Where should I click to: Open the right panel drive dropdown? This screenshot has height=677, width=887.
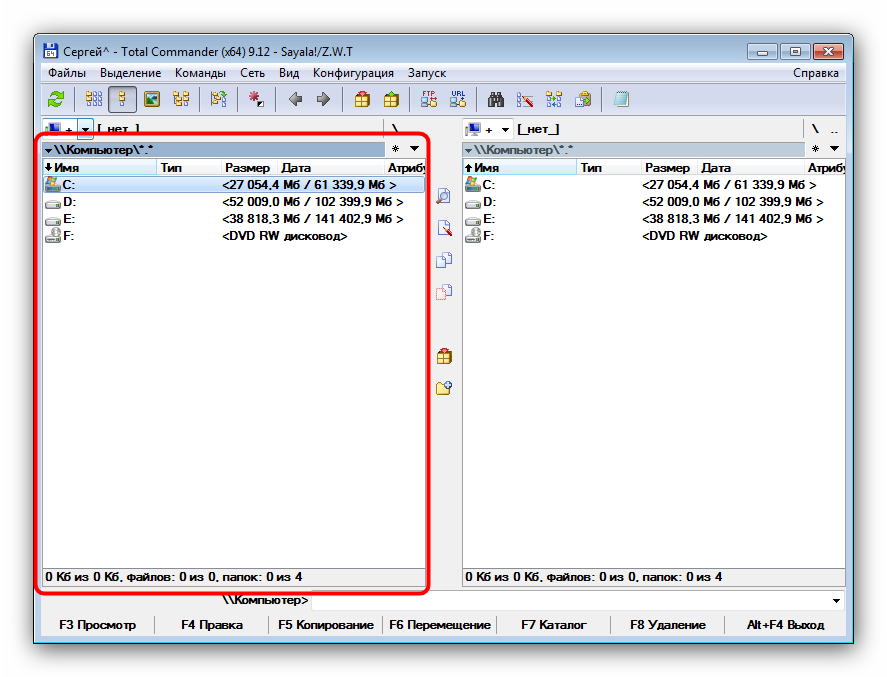[505, 130]
